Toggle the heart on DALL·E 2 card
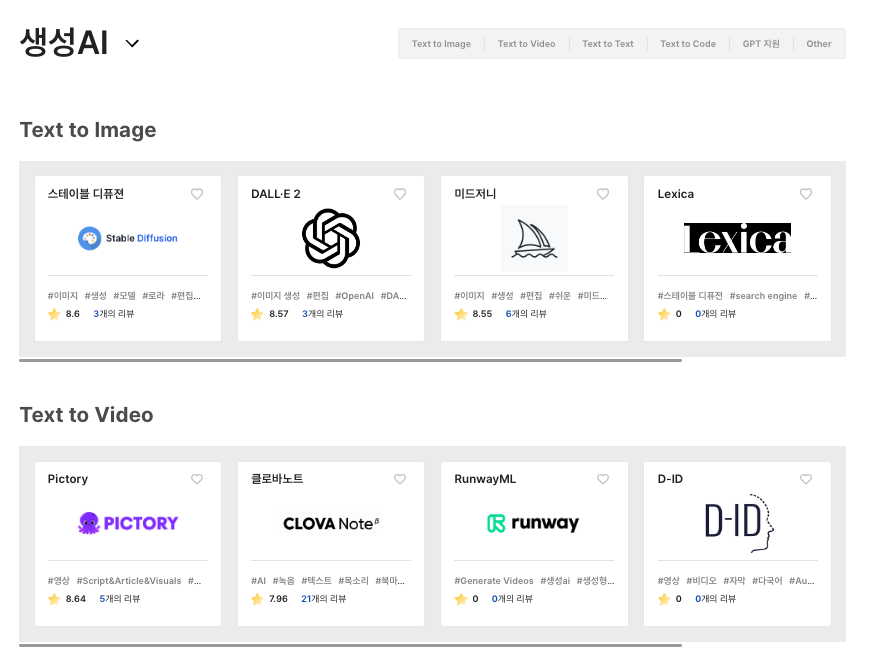 (400, 194)
